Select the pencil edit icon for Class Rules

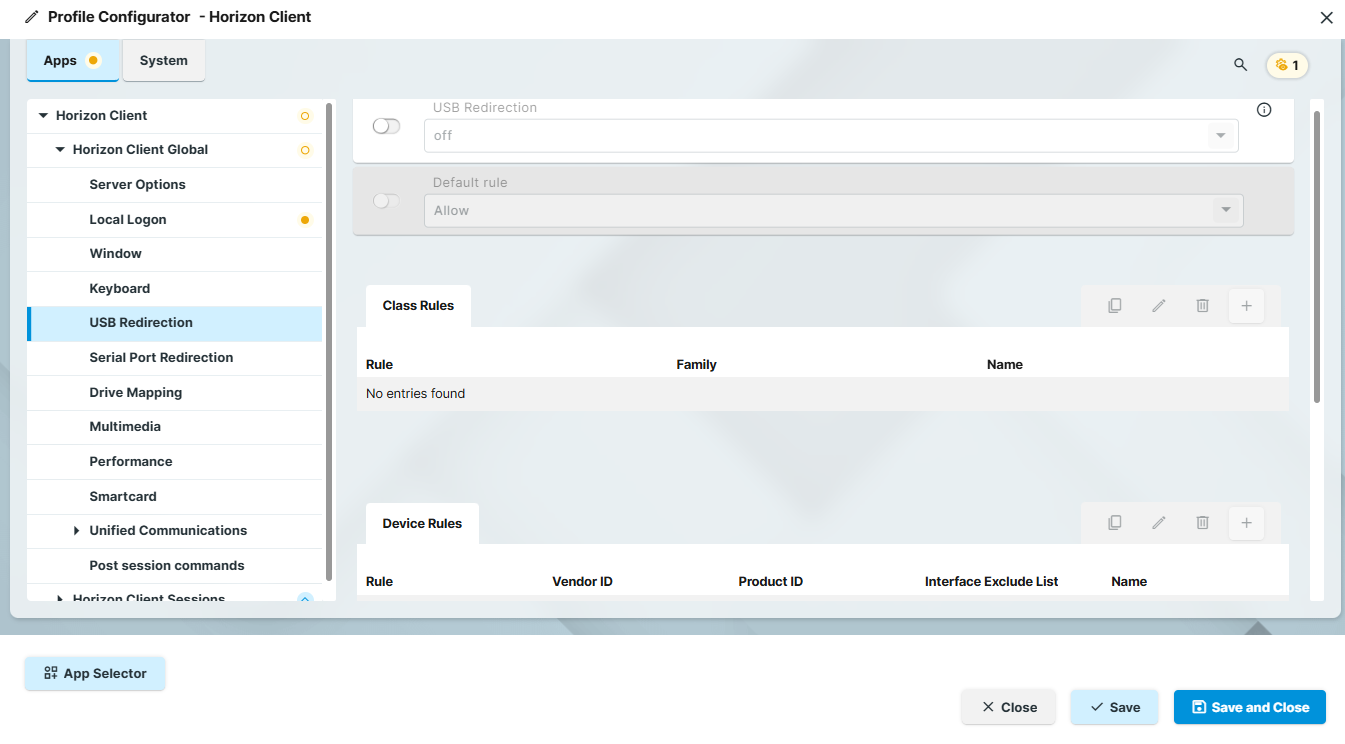[1158, 305]
